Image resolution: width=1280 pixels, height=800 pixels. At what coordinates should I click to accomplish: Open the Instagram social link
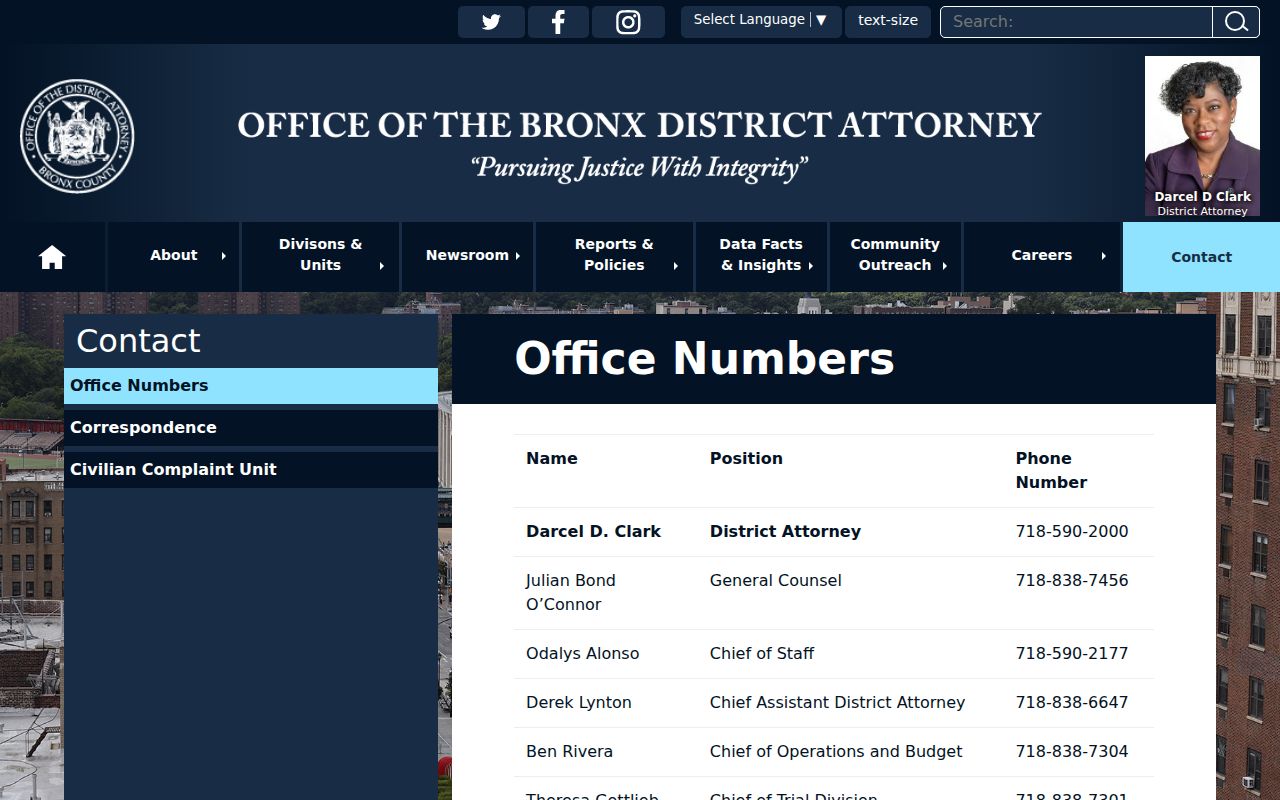click(628, 22)
